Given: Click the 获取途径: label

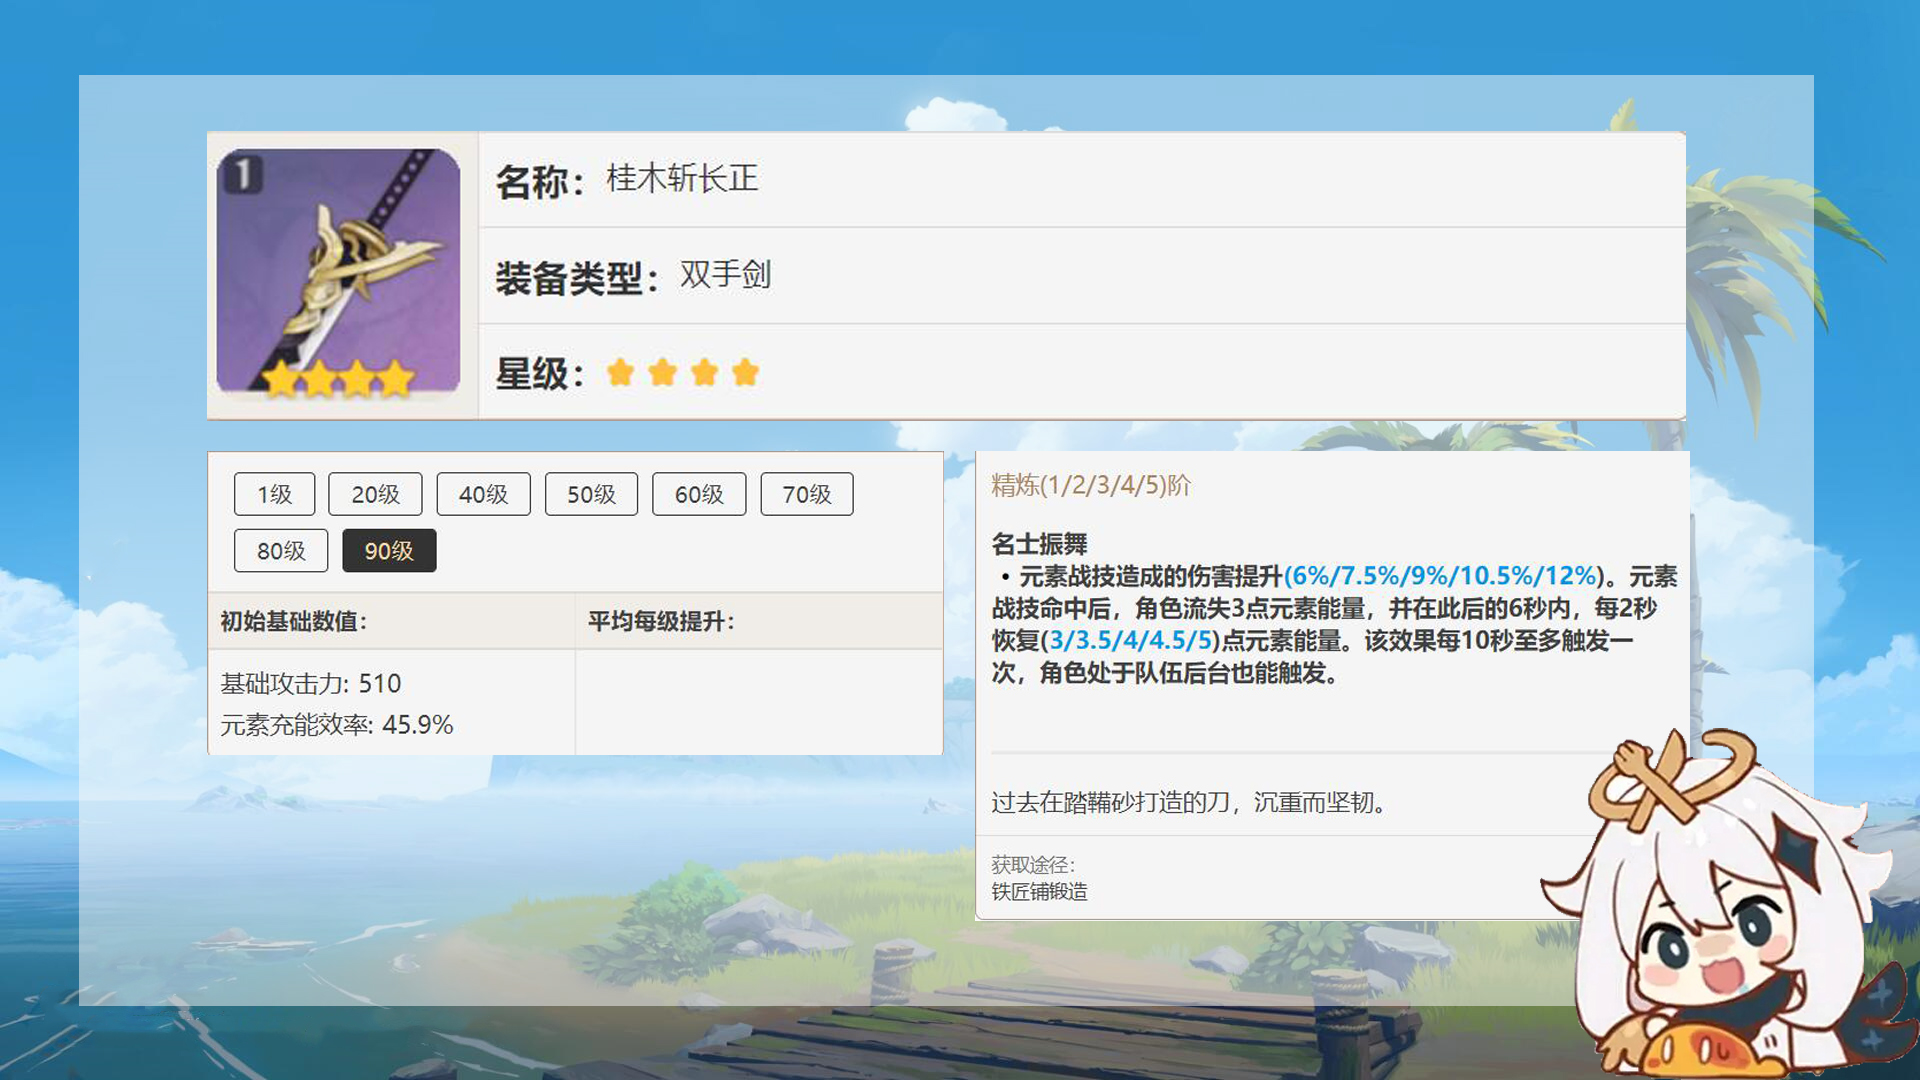Looking at the screenshot, I should [1033, 865].
